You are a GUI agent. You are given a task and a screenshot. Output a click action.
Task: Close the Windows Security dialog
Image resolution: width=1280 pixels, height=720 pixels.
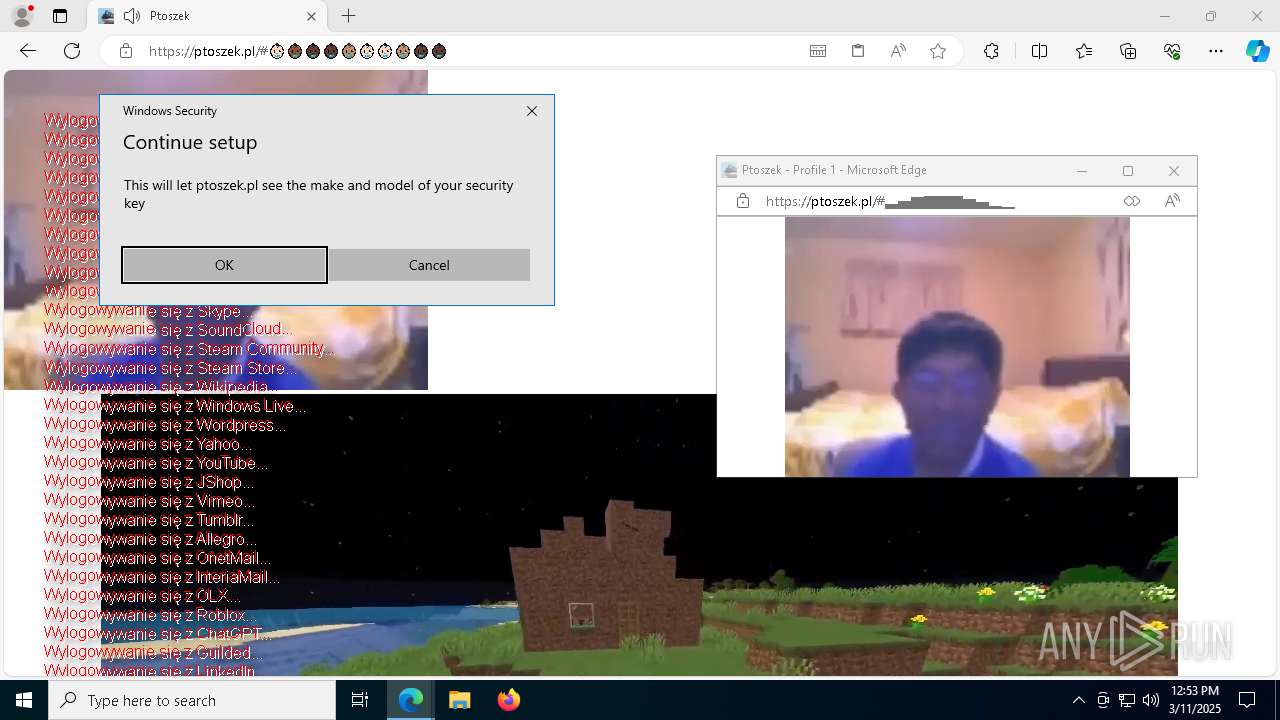pos(532,111)
